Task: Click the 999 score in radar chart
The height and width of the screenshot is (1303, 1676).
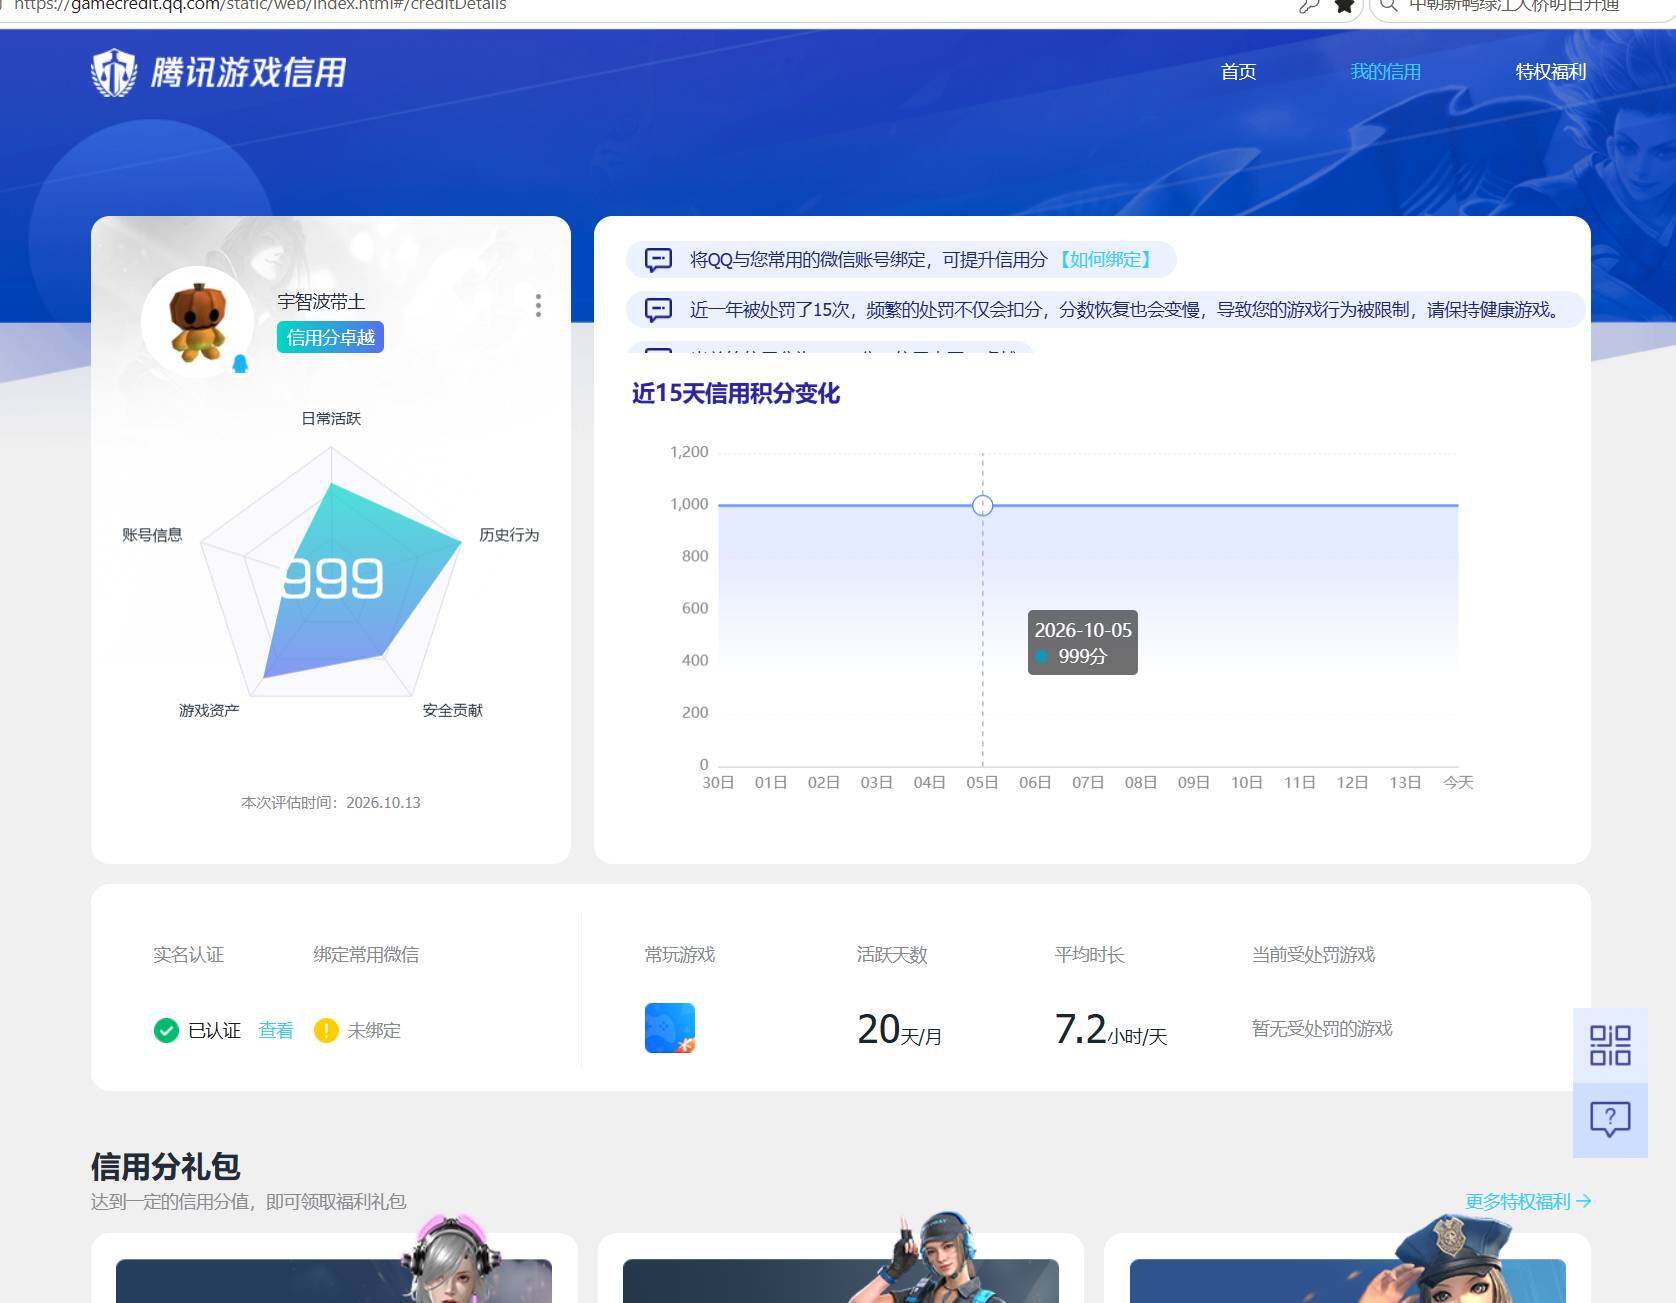Action: click(332, 578)
